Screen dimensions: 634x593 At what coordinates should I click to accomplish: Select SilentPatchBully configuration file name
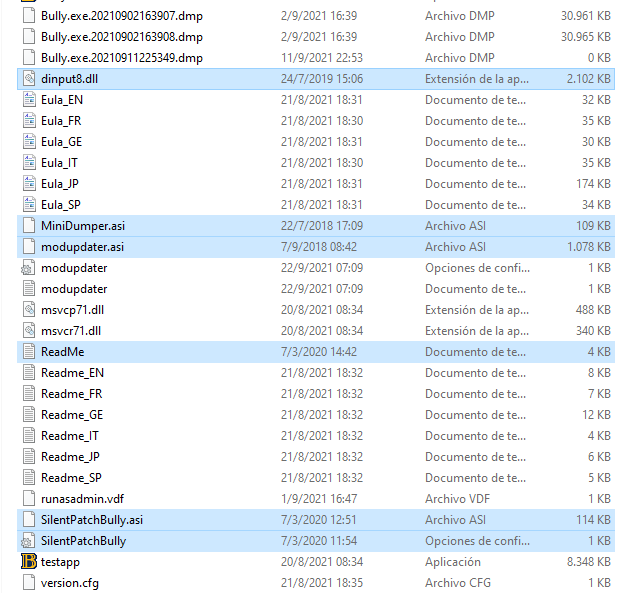[x=83, y=541]
